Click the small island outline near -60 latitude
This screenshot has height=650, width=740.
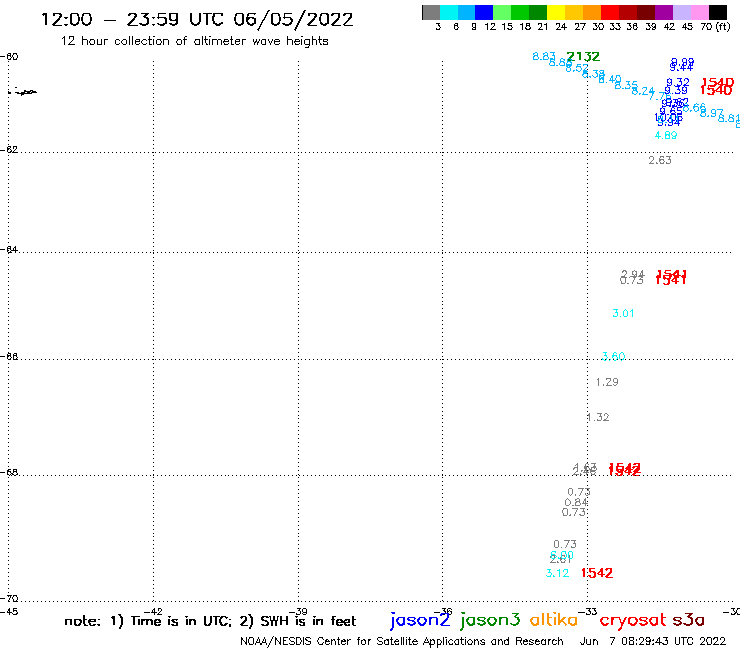coord(23,92)
